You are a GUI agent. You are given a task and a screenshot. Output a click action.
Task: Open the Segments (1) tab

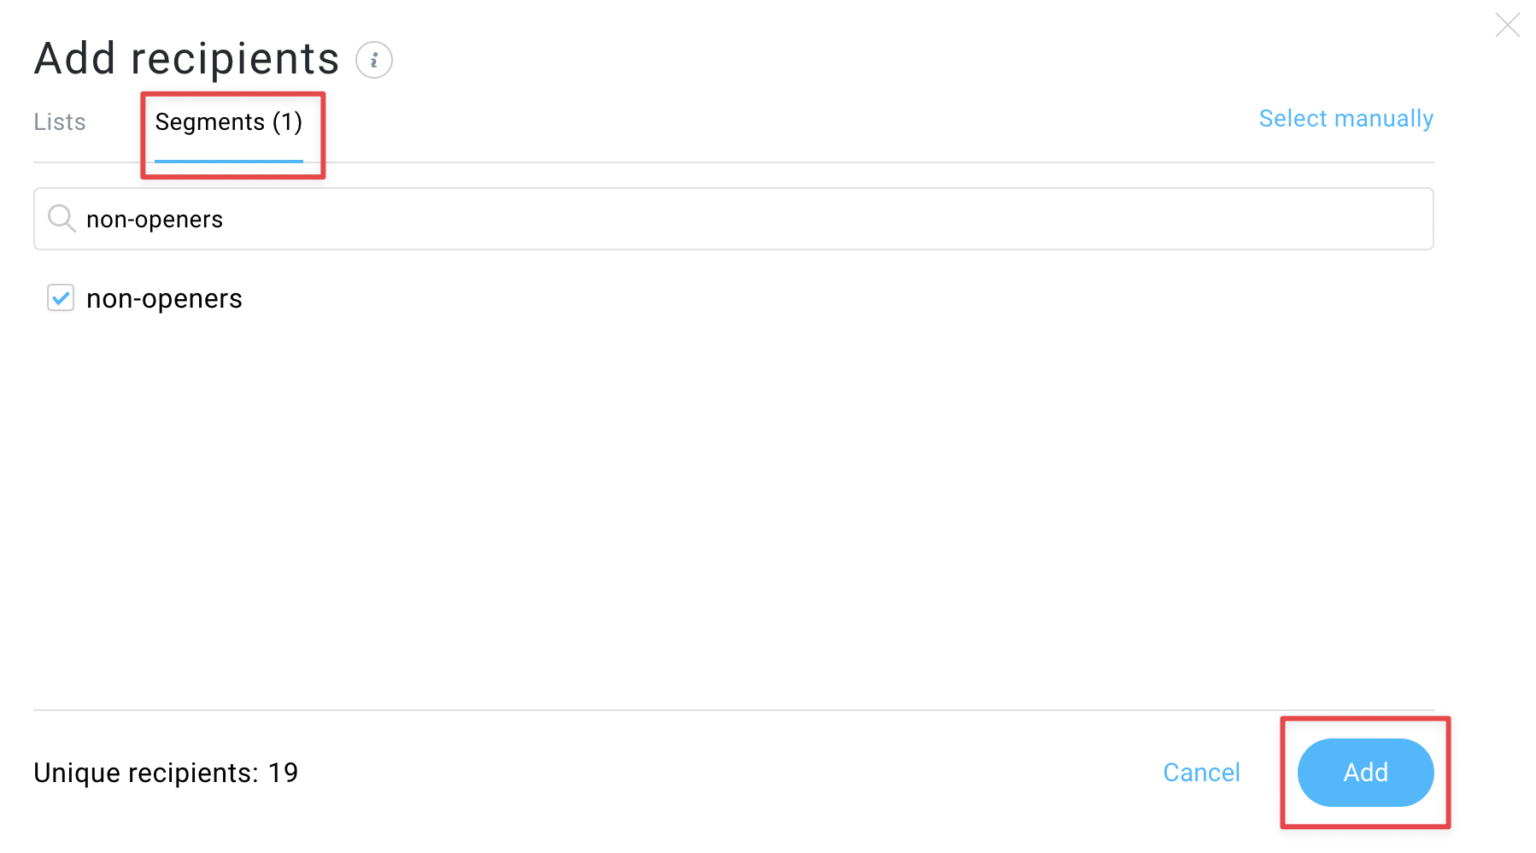point(229,121)
